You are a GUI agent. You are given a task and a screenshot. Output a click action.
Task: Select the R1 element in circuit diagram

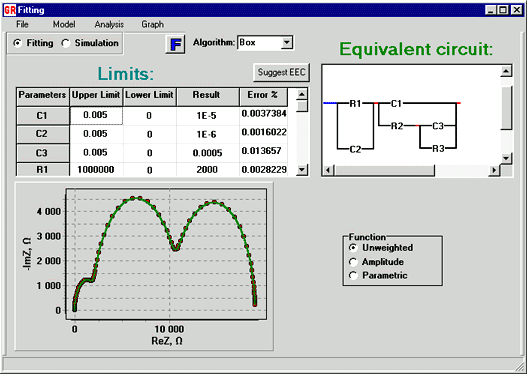click(355, 103)
